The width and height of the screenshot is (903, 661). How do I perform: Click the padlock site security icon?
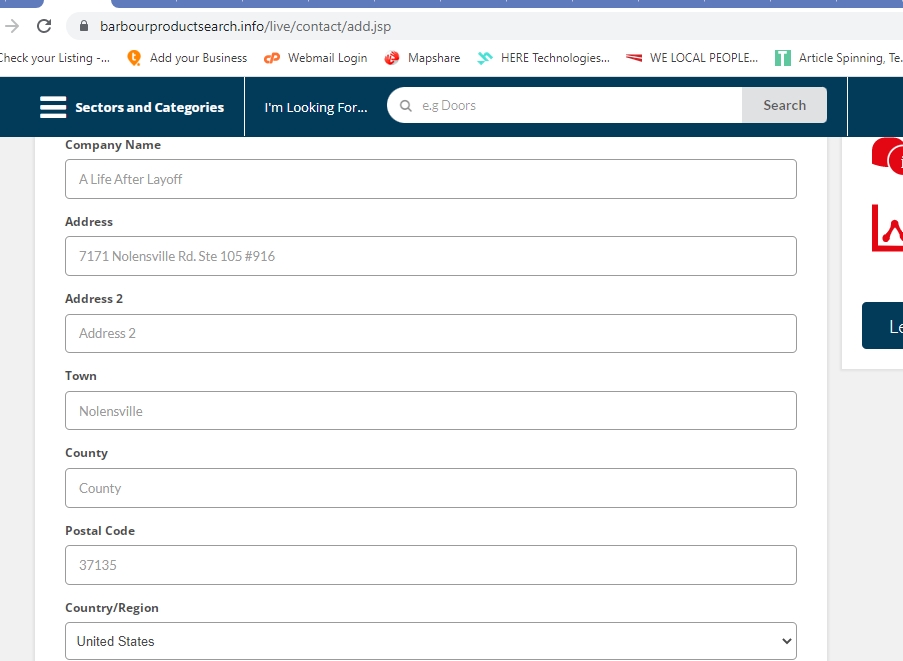(x=83, y=26)
